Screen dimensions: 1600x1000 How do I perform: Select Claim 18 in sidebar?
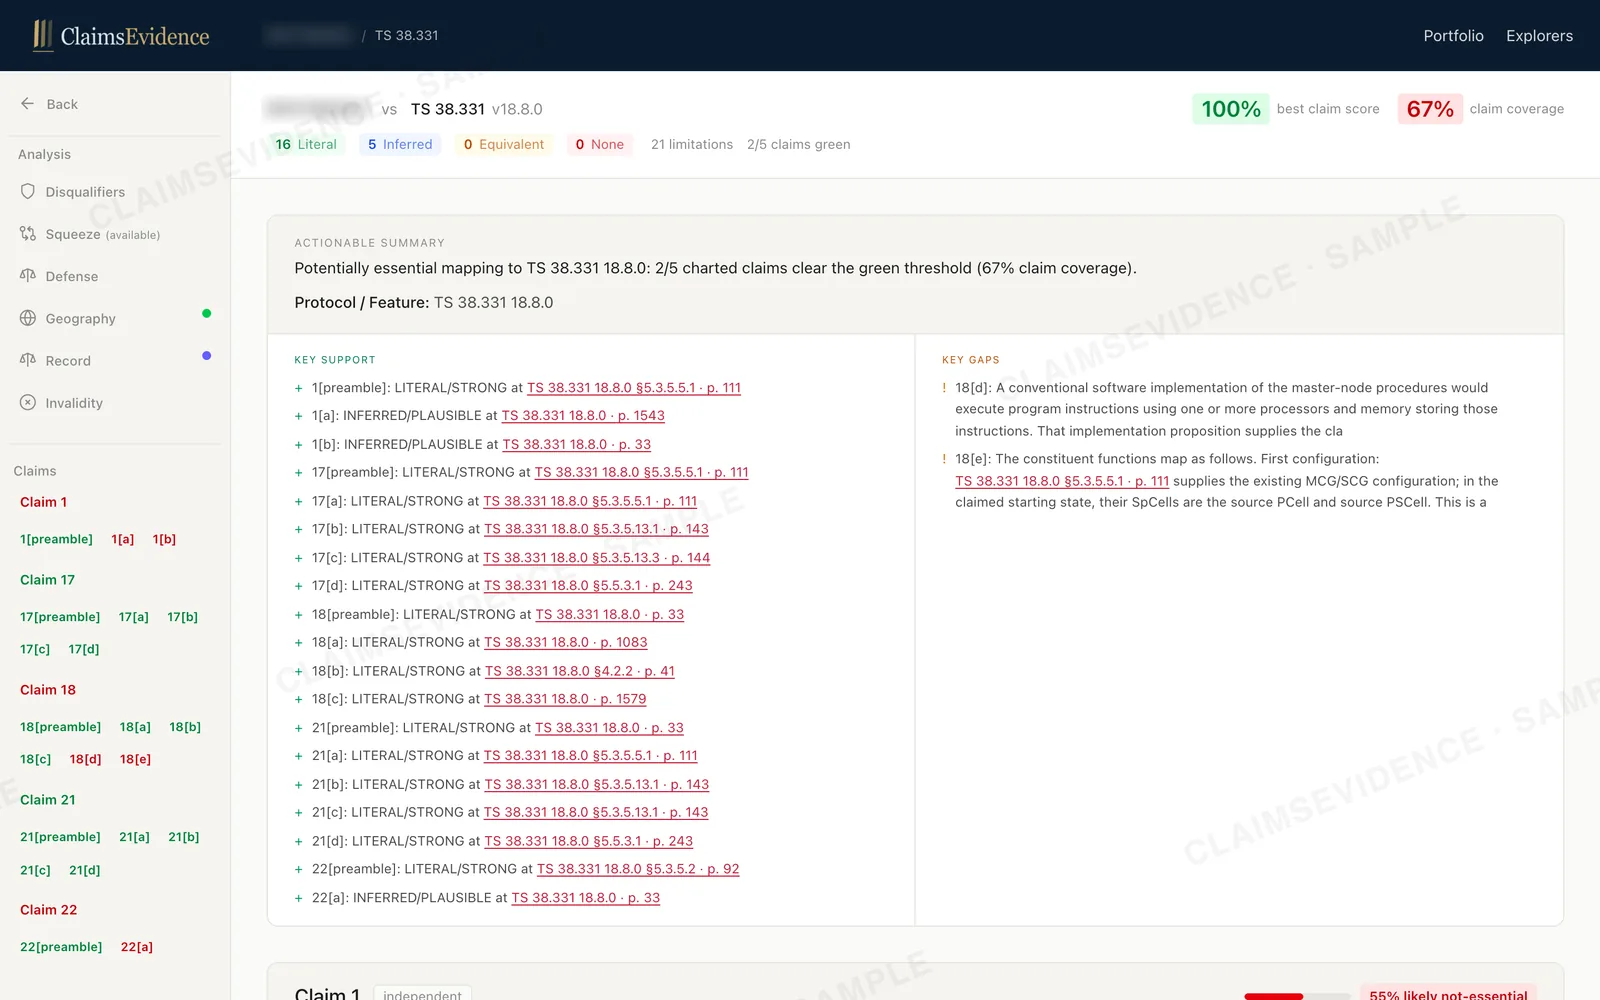coord(48,690)
